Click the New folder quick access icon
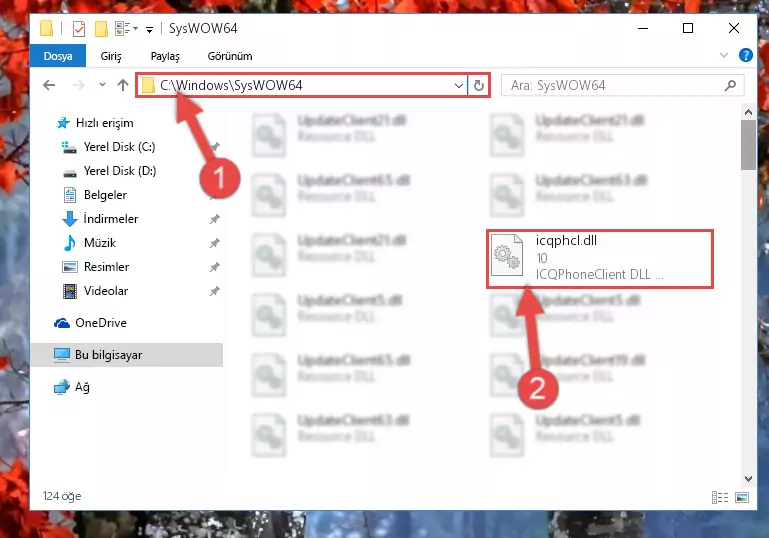This screenshot has height=538, width=769. click(x=101, y=29)
